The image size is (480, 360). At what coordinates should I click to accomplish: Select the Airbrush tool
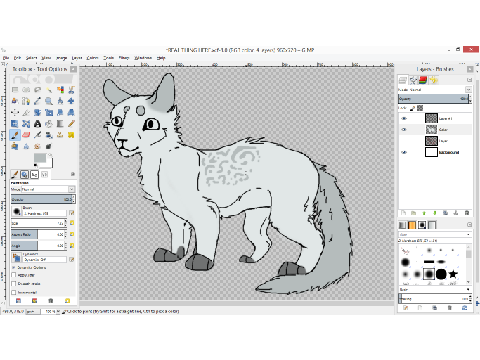(37, 135)
